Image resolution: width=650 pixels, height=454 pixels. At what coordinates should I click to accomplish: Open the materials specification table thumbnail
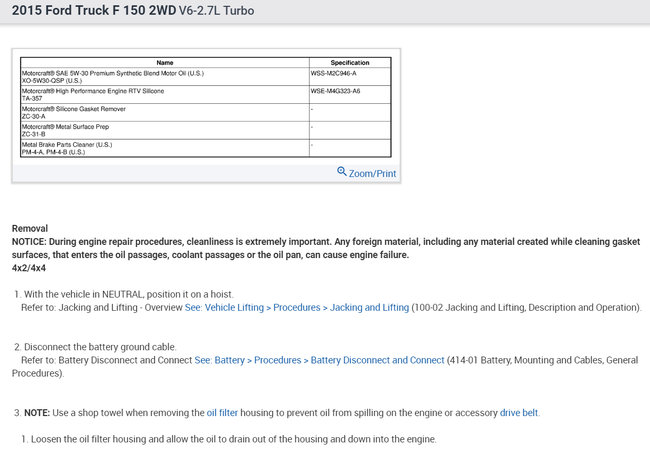[x=206, y=107]
